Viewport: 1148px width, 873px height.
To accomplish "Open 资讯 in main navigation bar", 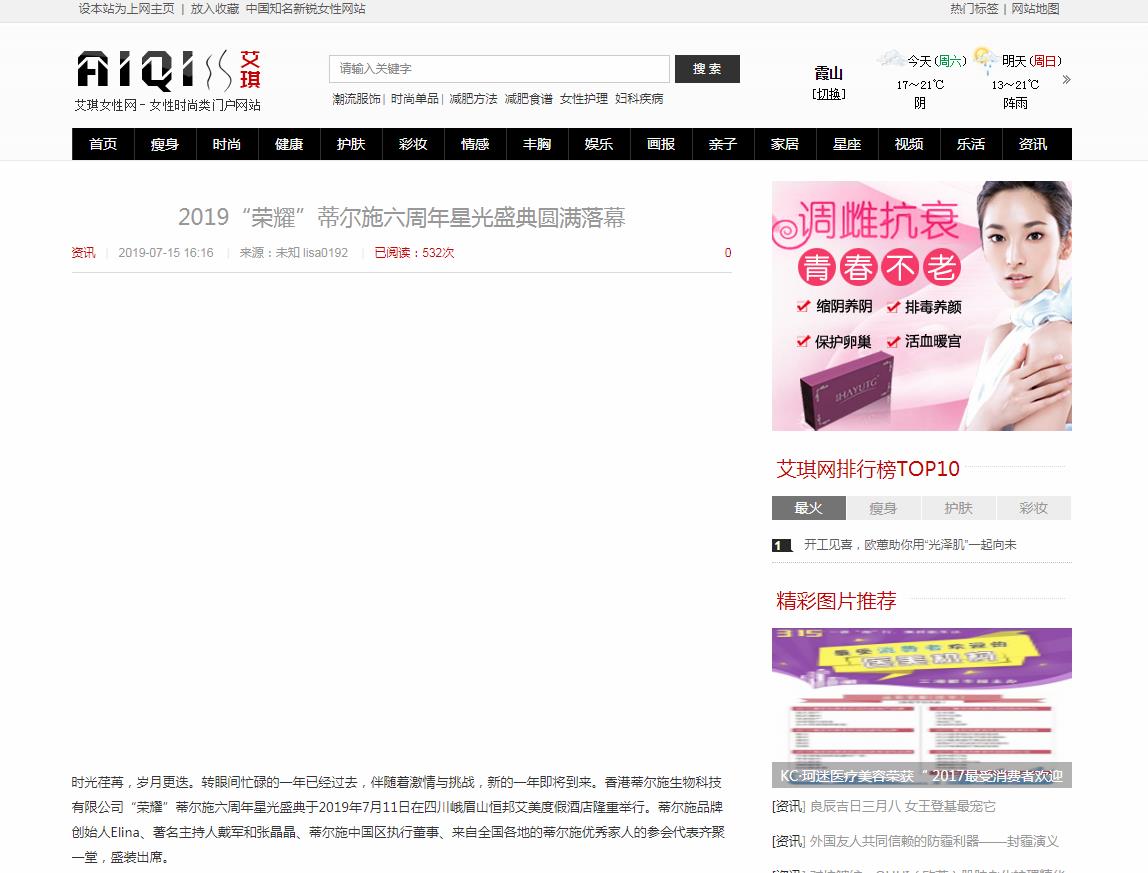I will [x=1033, y=144].
